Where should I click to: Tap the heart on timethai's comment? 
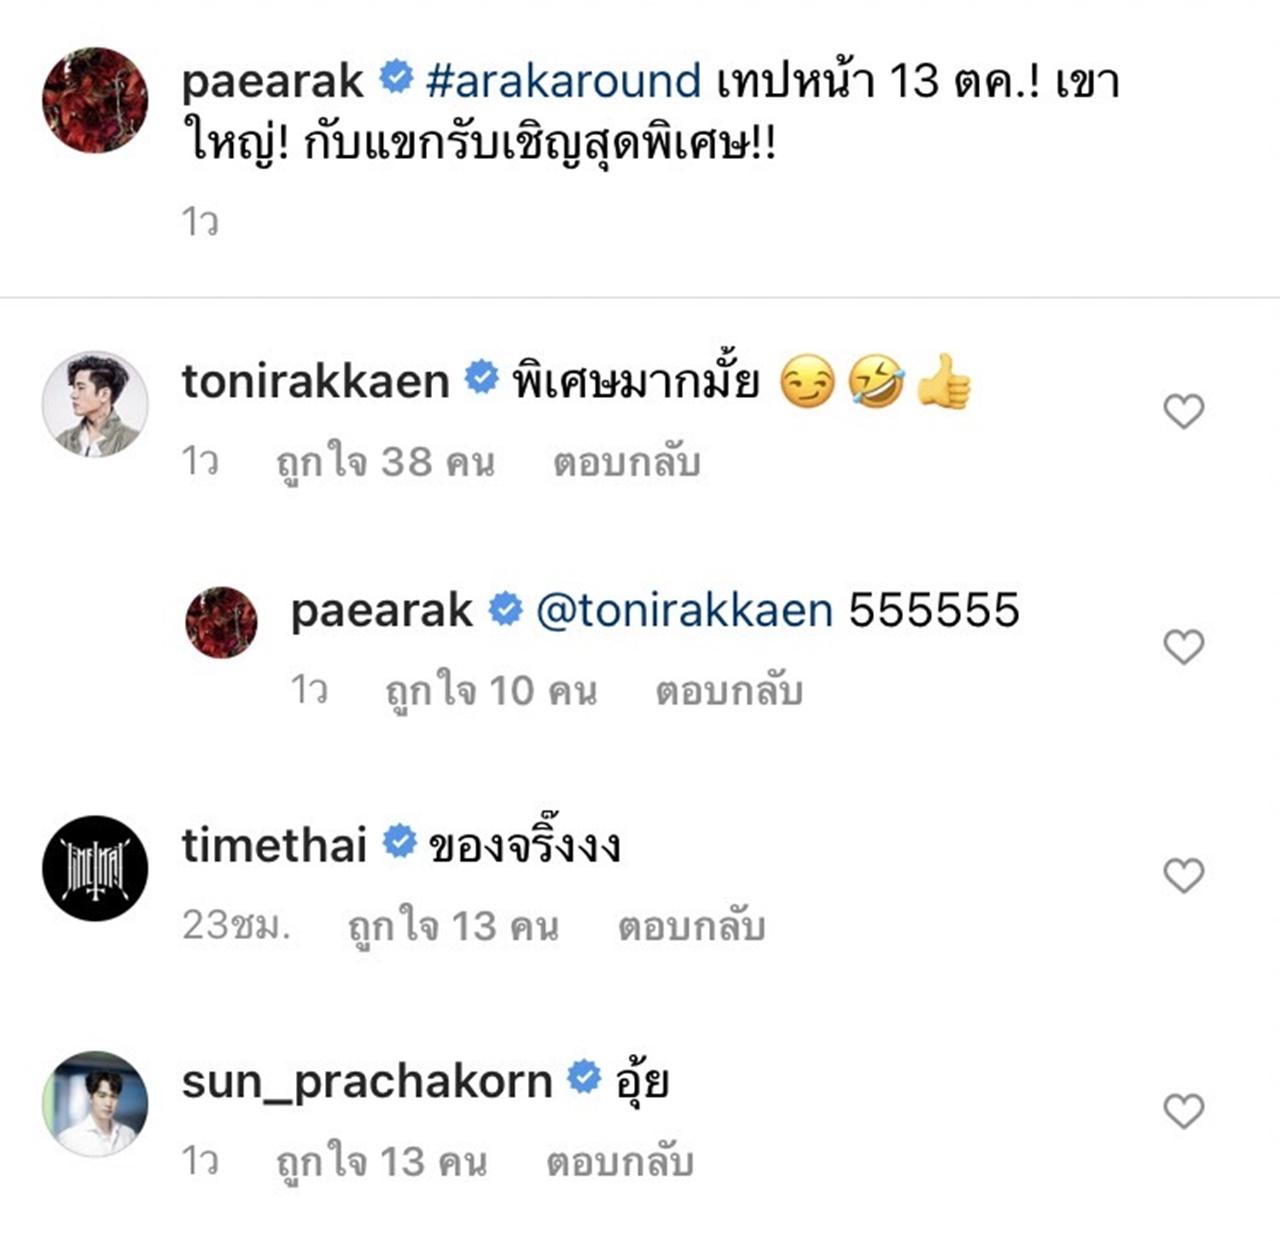pyautogui.click(x=1183, y=876)
